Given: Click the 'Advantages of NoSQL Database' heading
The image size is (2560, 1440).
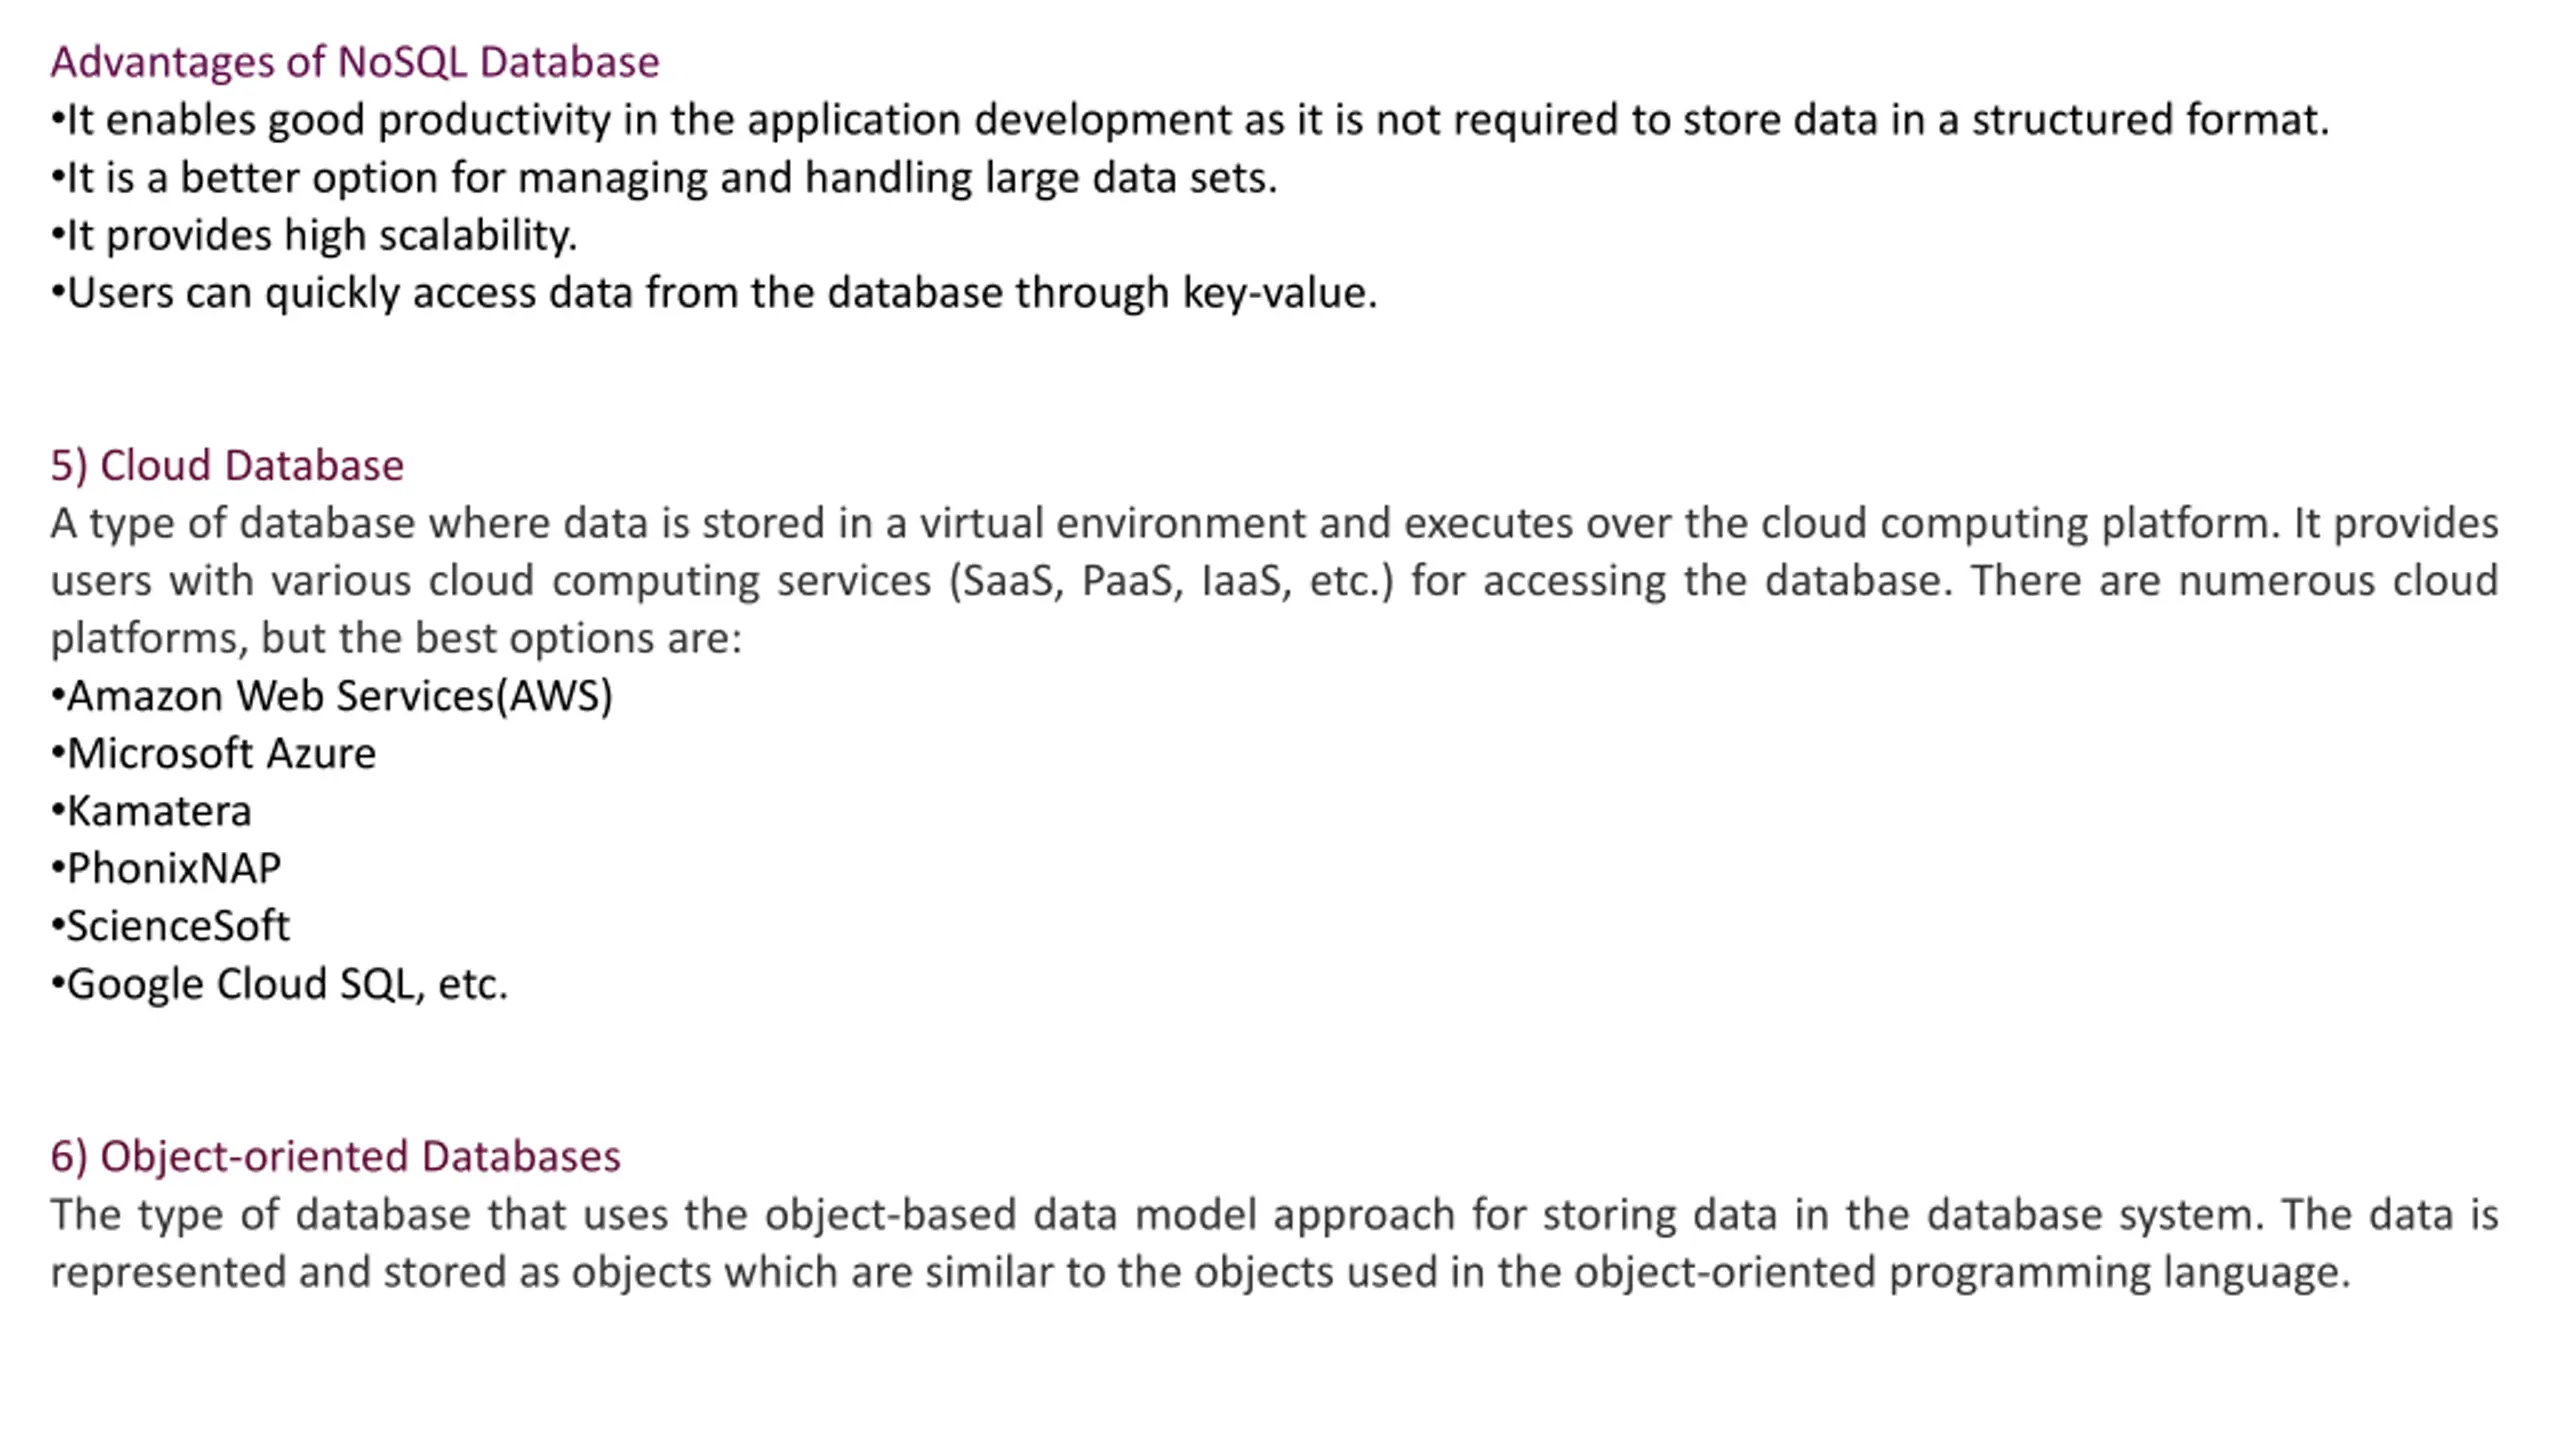Looking at the screenshot, I should point(355,62).
